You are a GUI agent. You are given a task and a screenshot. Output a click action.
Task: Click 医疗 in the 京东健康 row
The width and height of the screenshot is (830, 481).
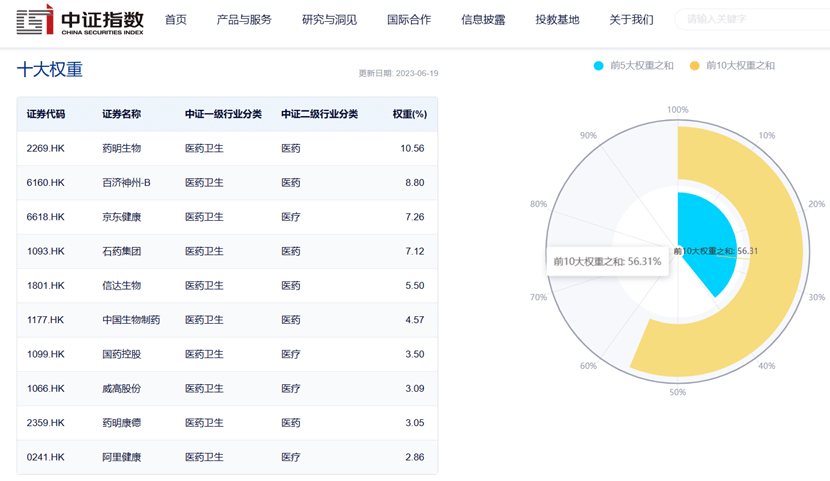point(291,217)
